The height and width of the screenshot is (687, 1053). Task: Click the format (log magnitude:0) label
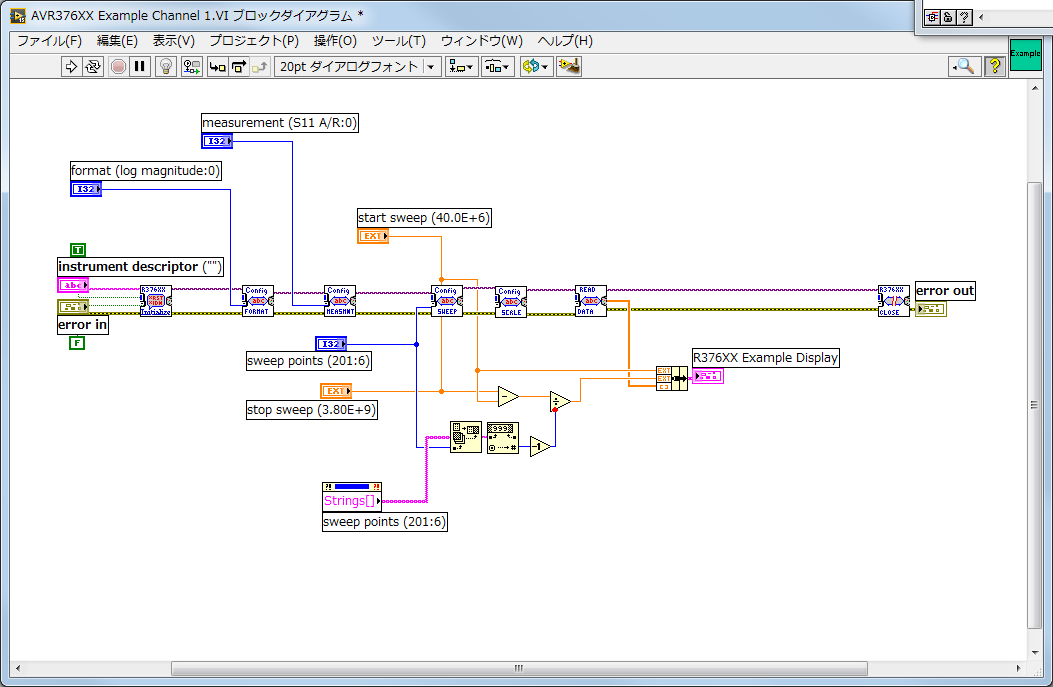coord(146,171)
